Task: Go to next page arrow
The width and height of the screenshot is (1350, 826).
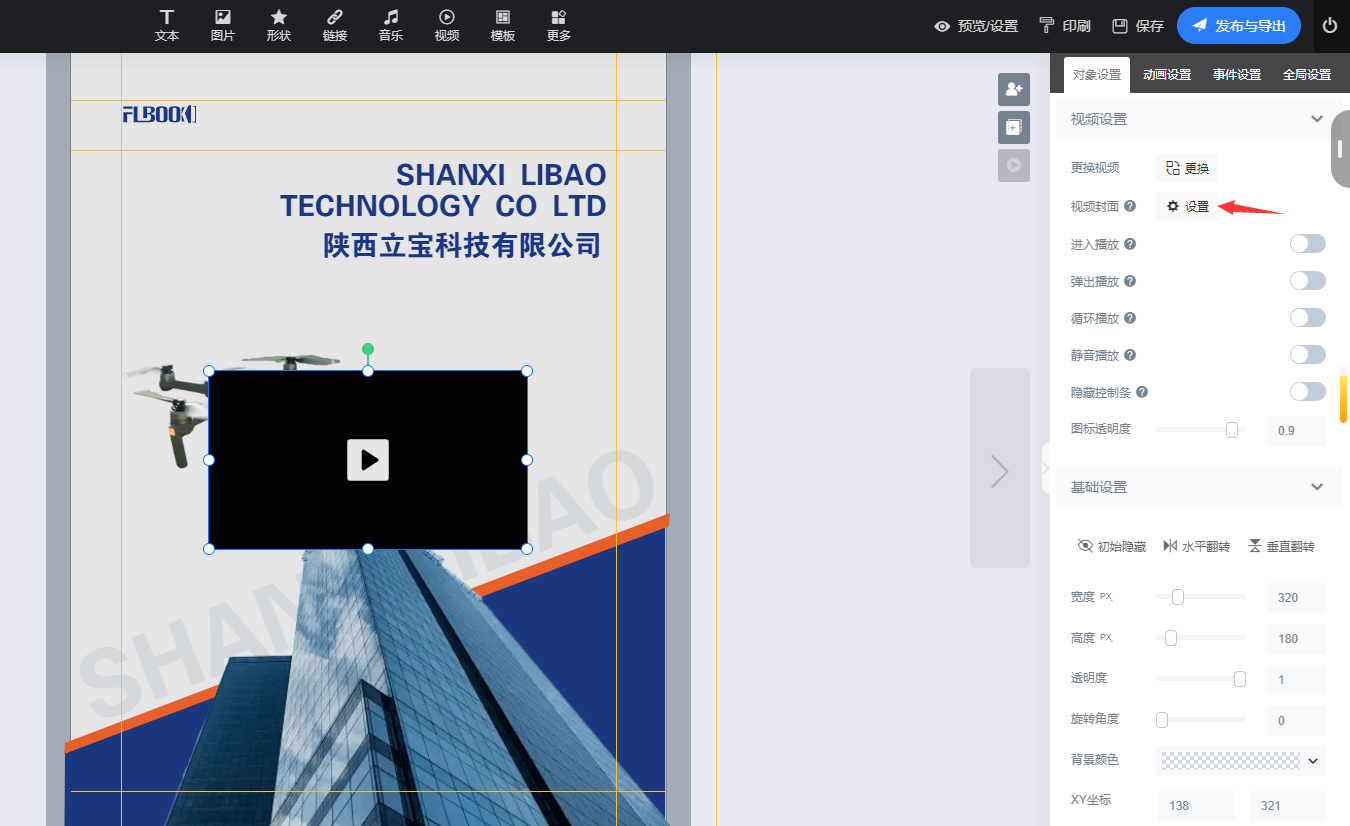Action: [1000, 468]
